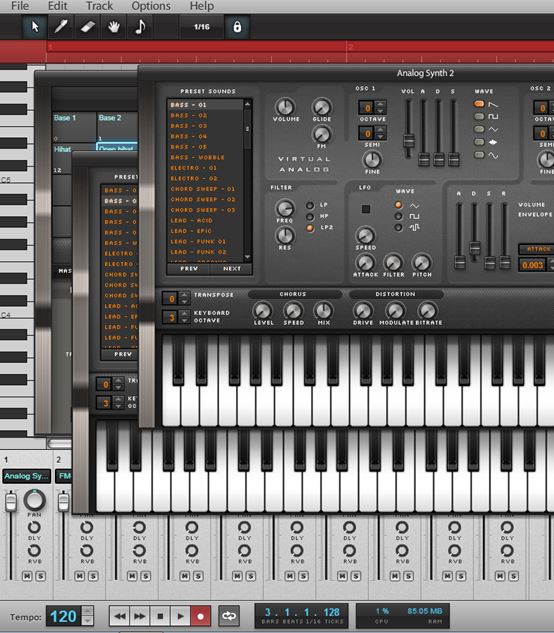The width and height of the screenshot is (554, 633).
Task: Increase OSC 1 octave with up arrow
Action: [380, 104]
